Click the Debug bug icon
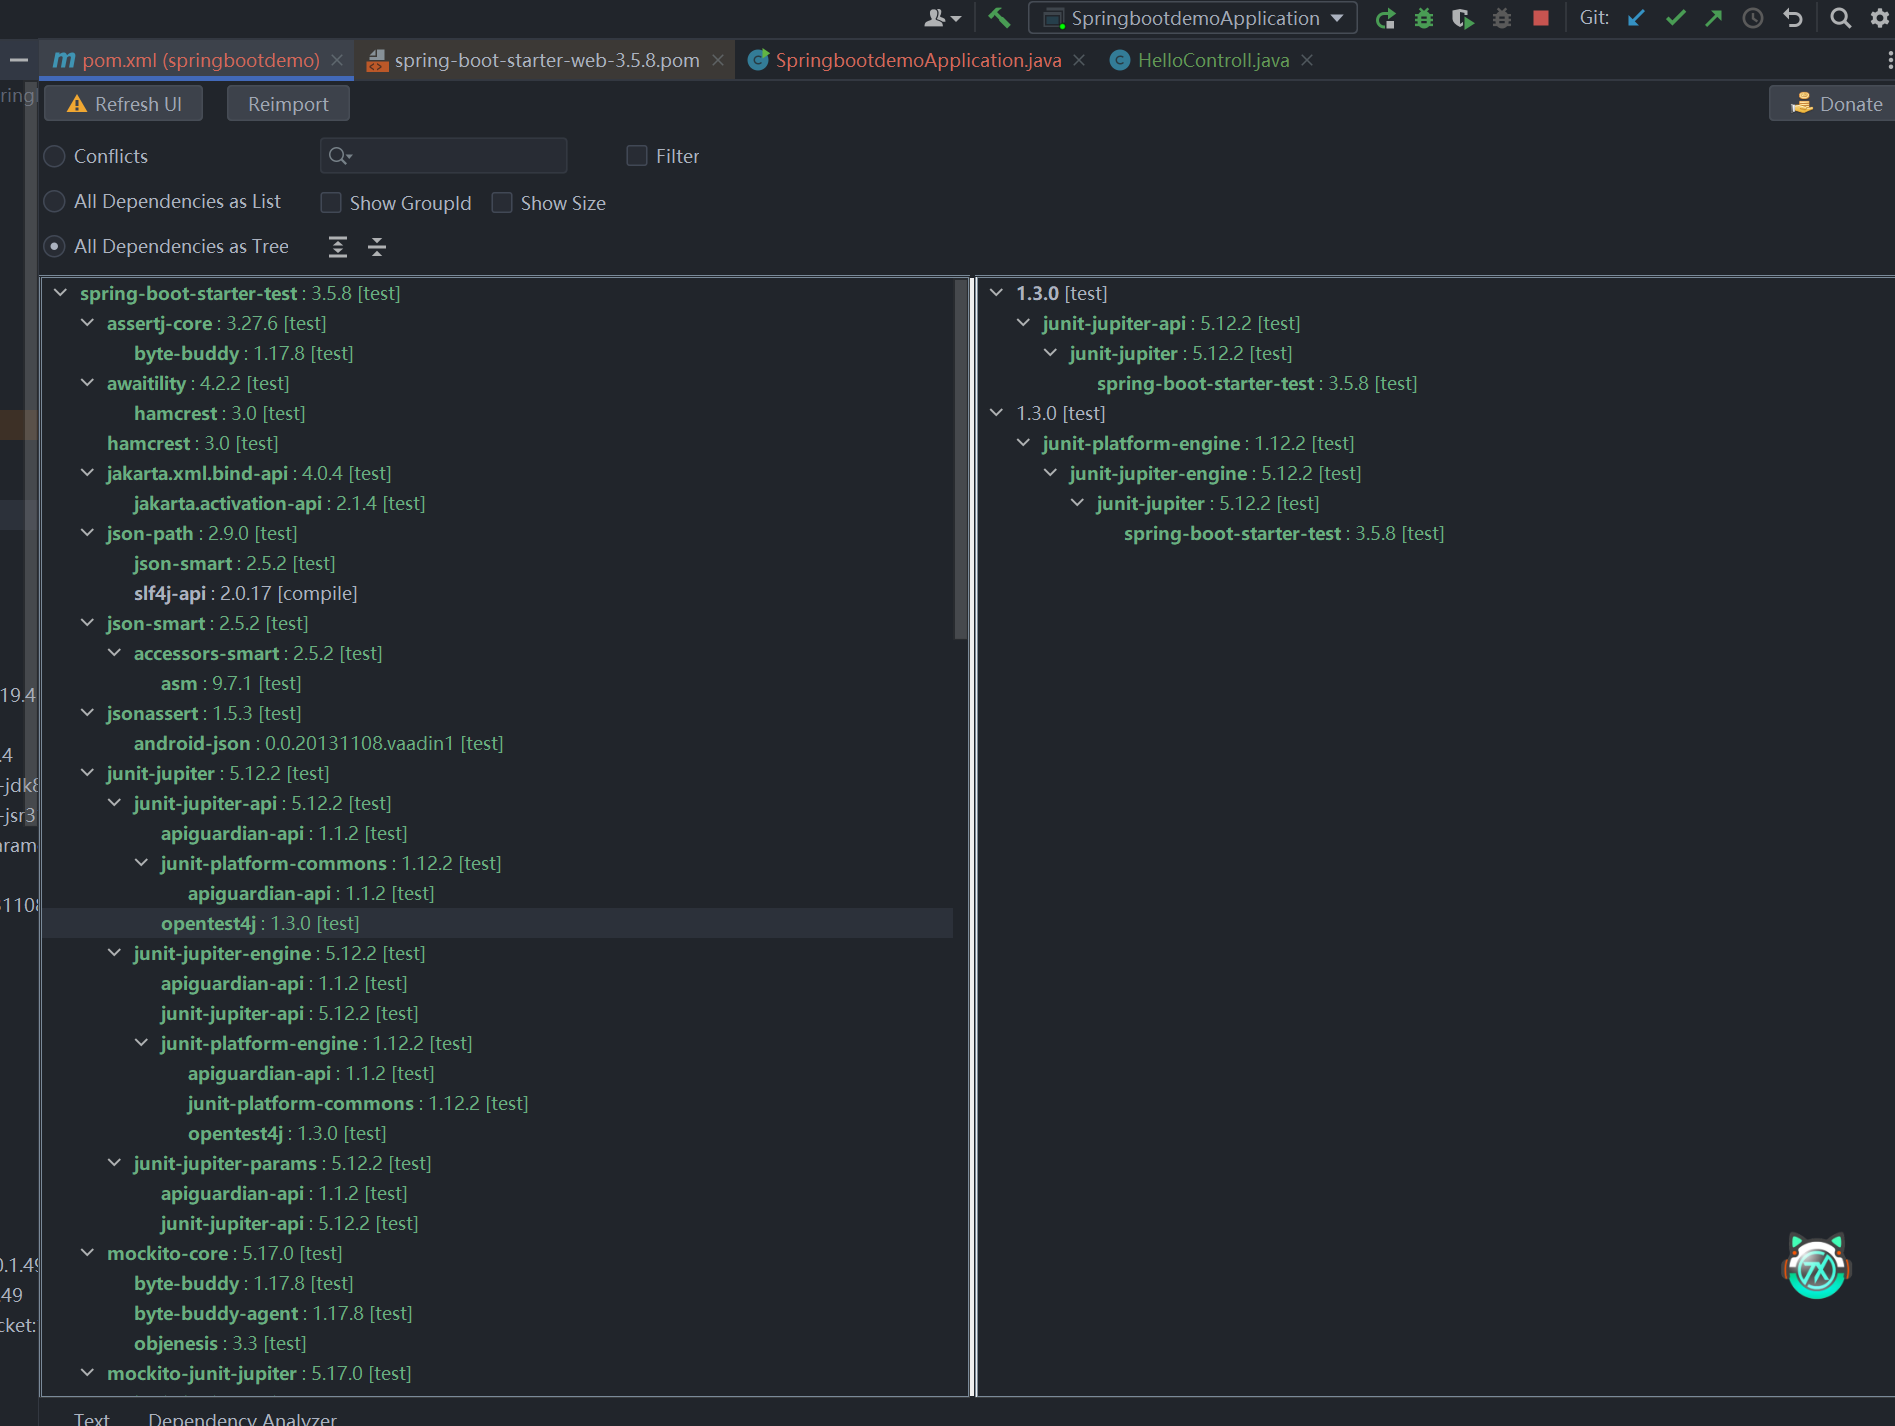 1424,18
